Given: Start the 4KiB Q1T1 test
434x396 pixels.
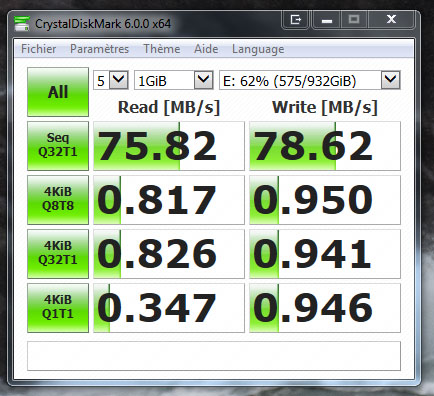Looking at the screenshot, I should coord(58,308).
